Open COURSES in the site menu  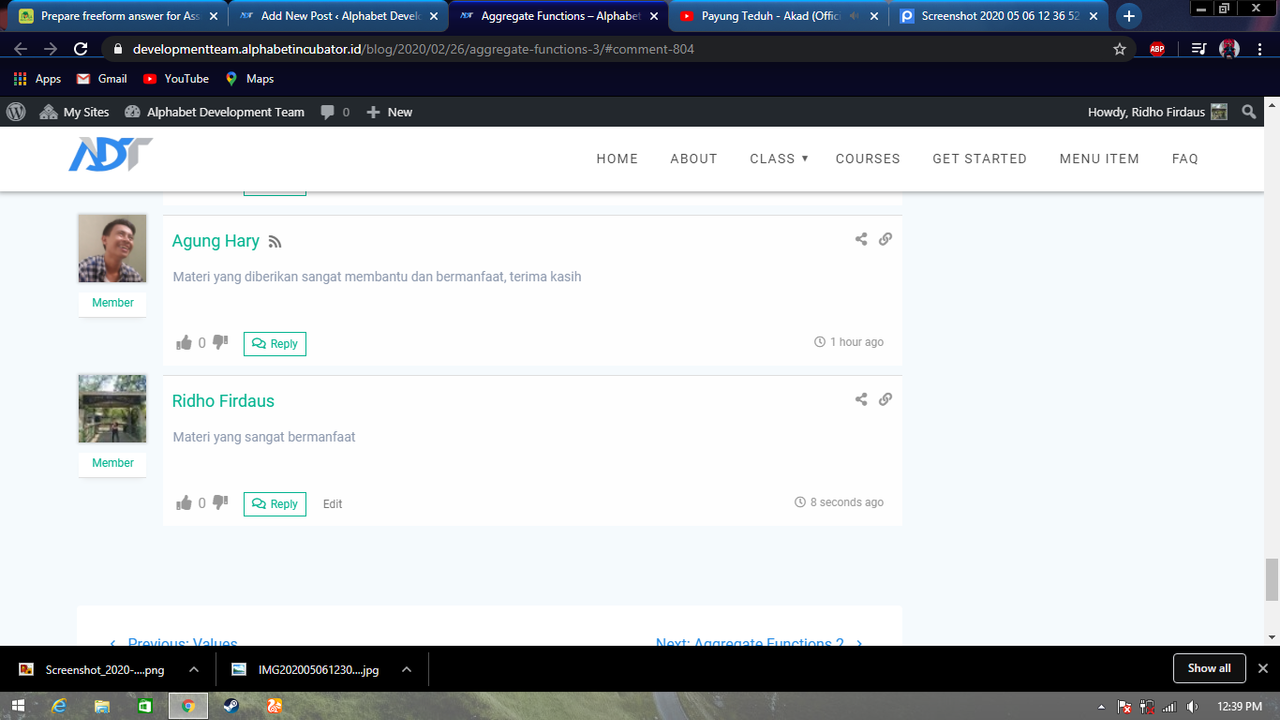[868, 159]
